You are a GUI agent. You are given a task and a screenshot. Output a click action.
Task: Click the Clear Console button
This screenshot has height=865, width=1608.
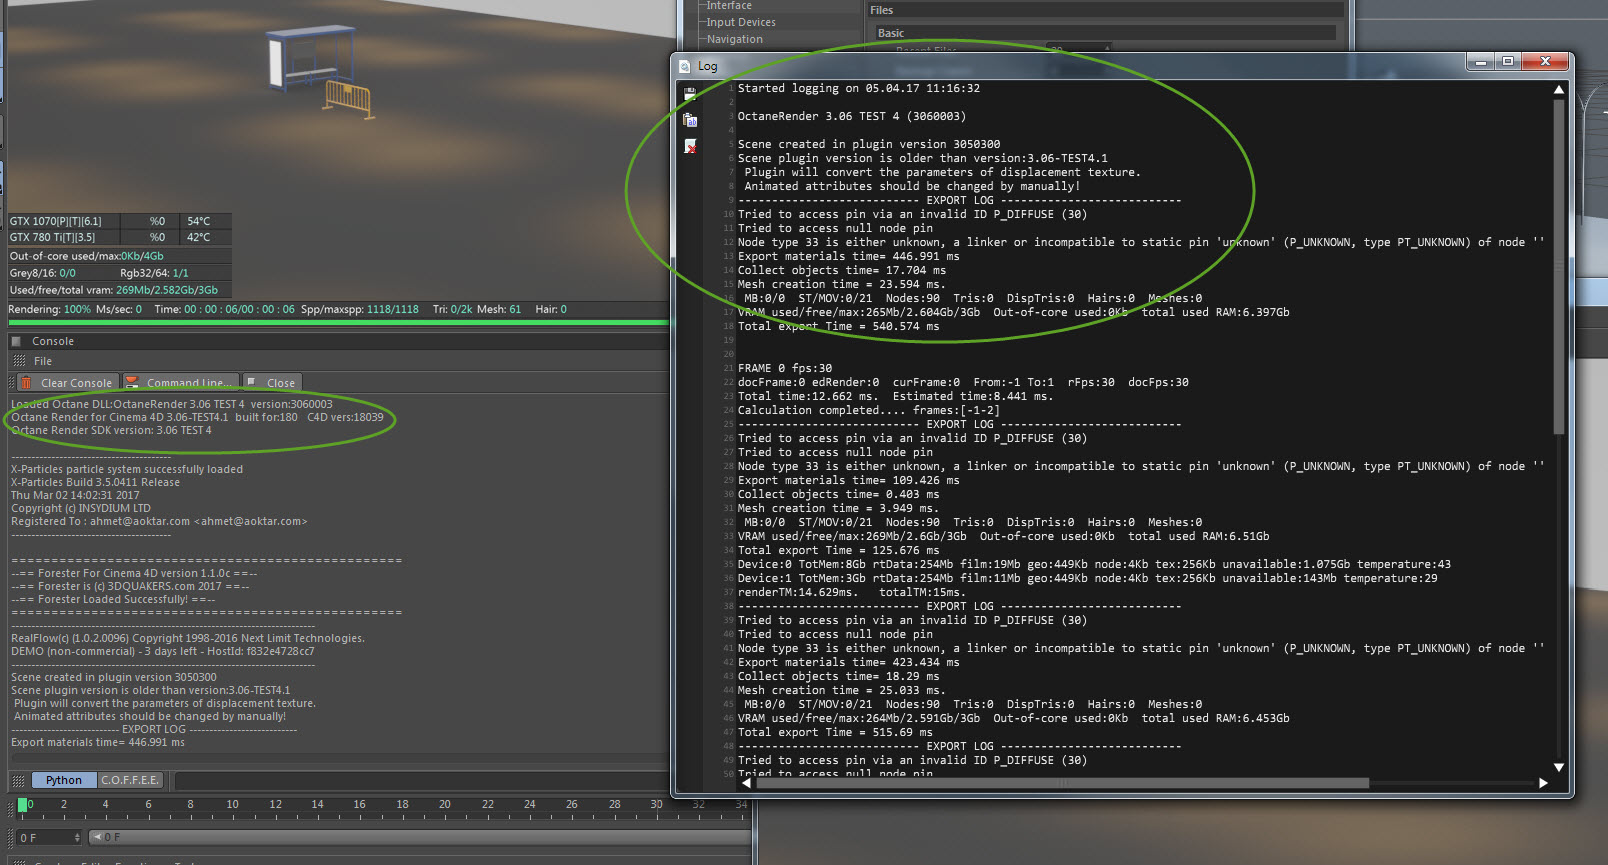[68, 383]
